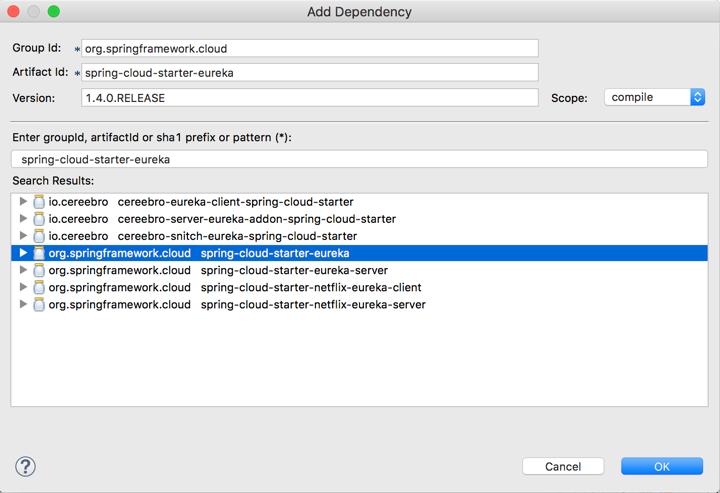Click jar icon for cereebro-eureka-client-spring-cloud-starter

39,202
